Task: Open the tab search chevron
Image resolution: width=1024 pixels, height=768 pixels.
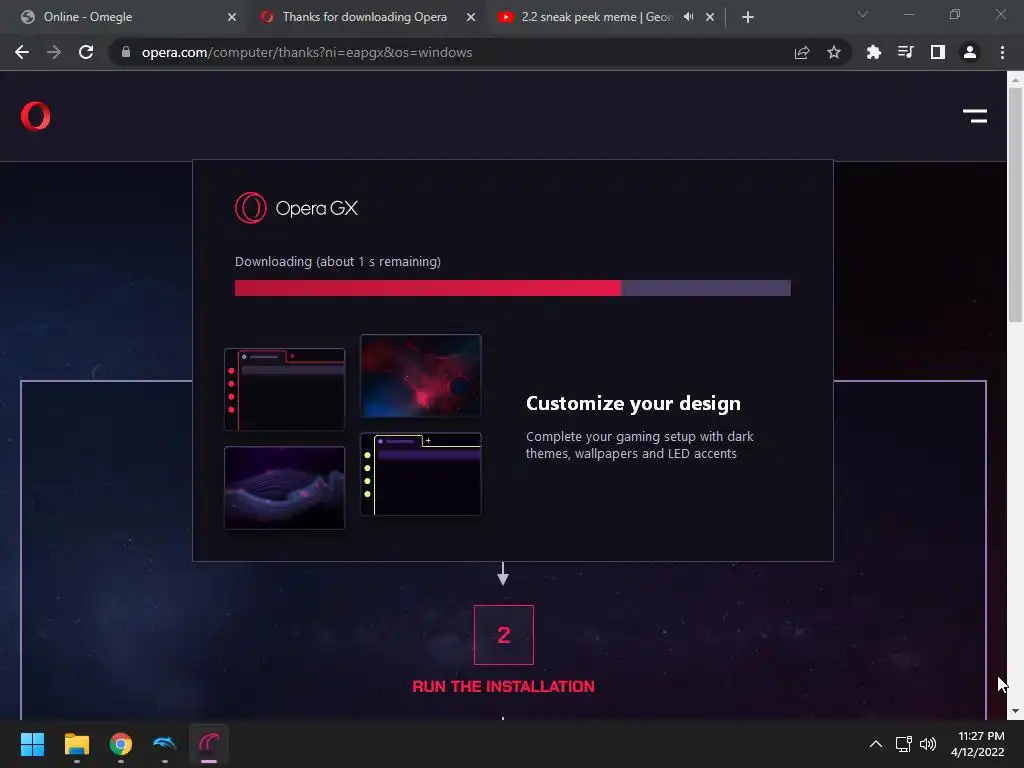Action: coord(863,14)
